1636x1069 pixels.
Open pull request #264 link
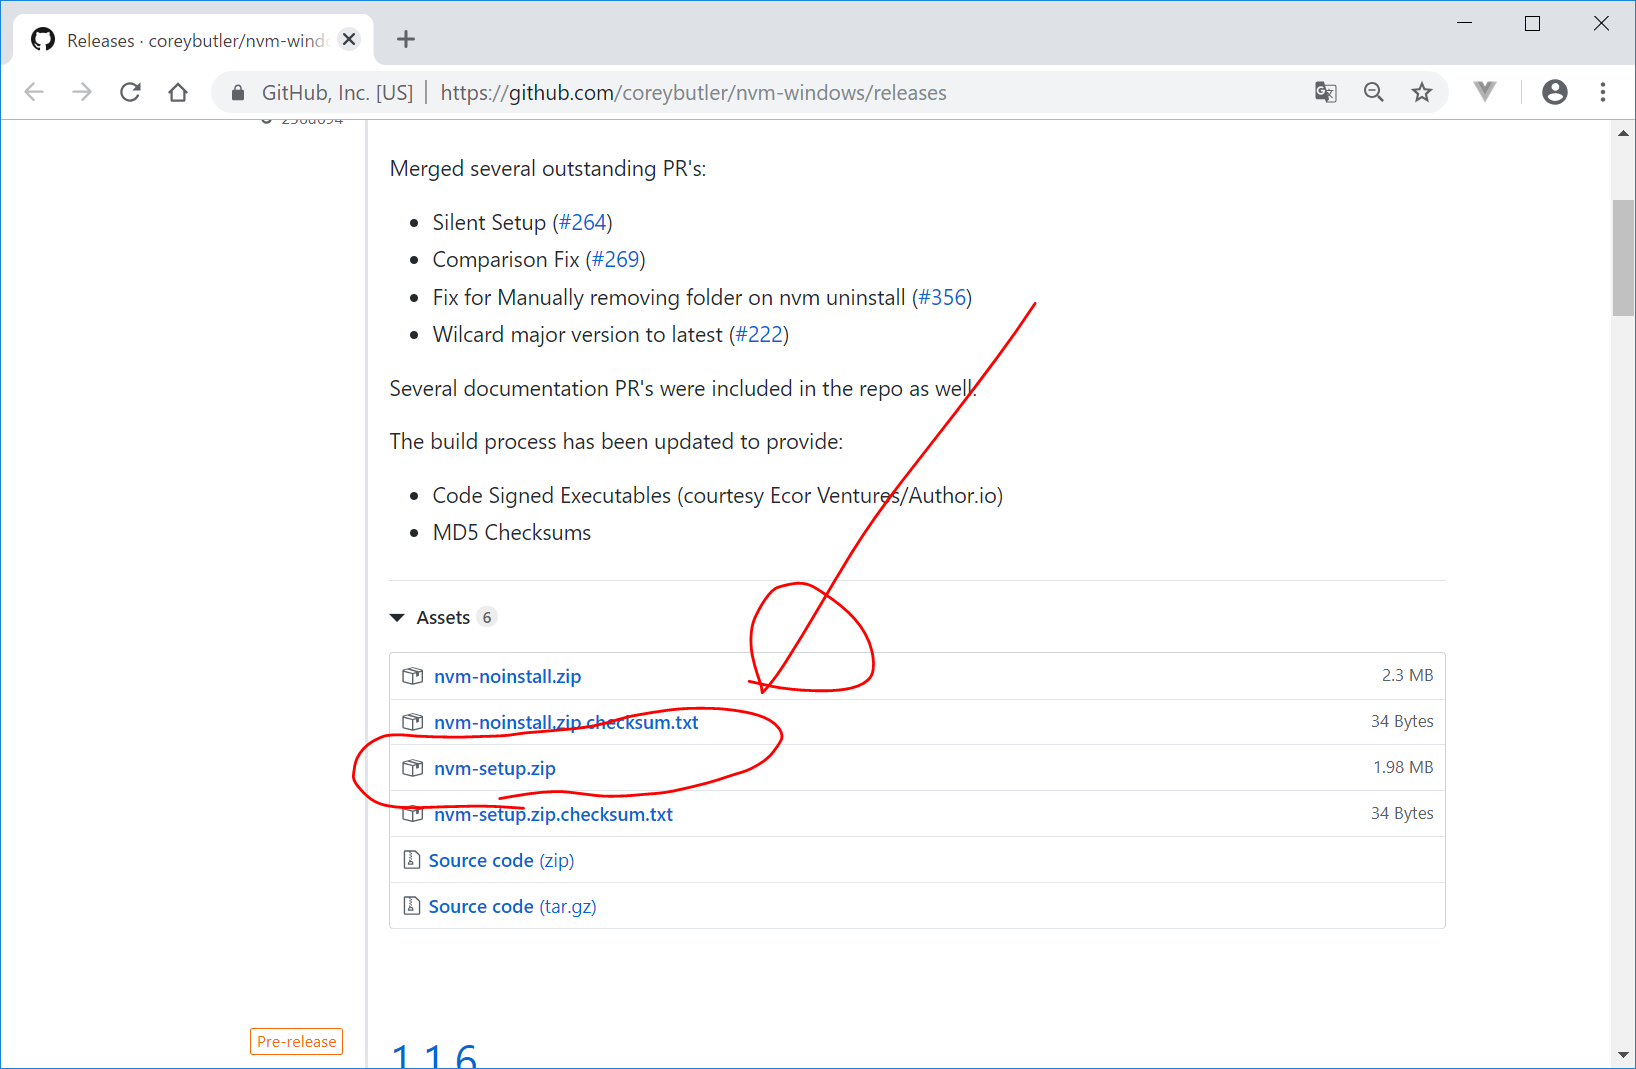click(582, 222)
